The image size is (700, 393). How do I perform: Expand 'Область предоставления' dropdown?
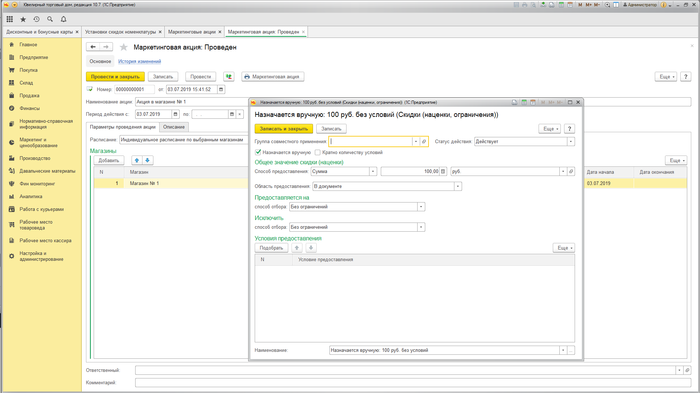tap(458, 186)
